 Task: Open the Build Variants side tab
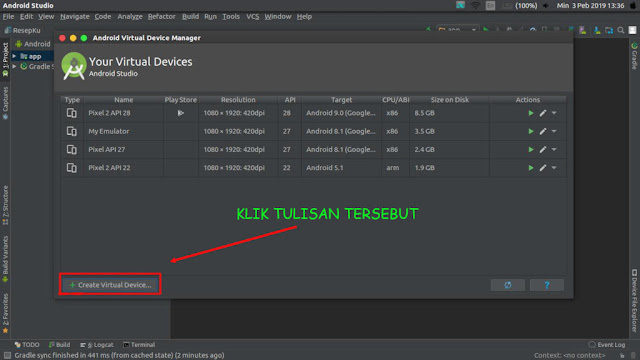pyautogui.click(x=5, y=259)
